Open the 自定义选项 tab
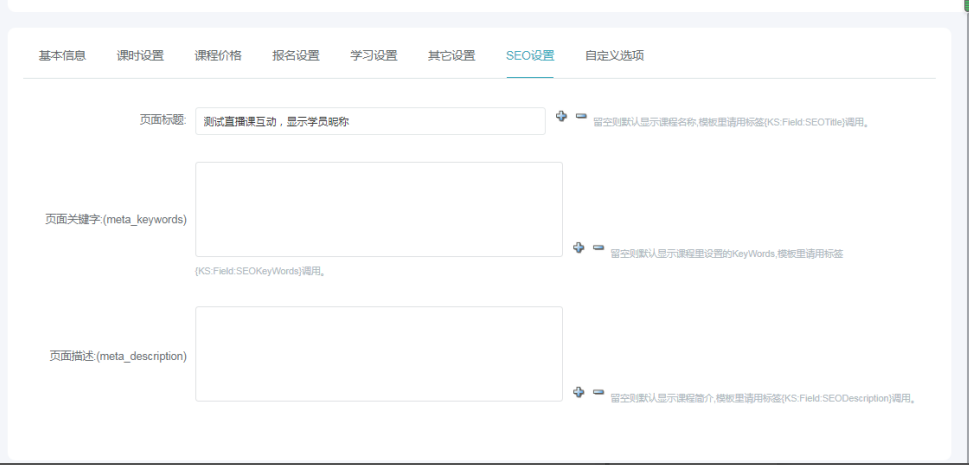The image size is (969, 465). [x=614, y=56]
